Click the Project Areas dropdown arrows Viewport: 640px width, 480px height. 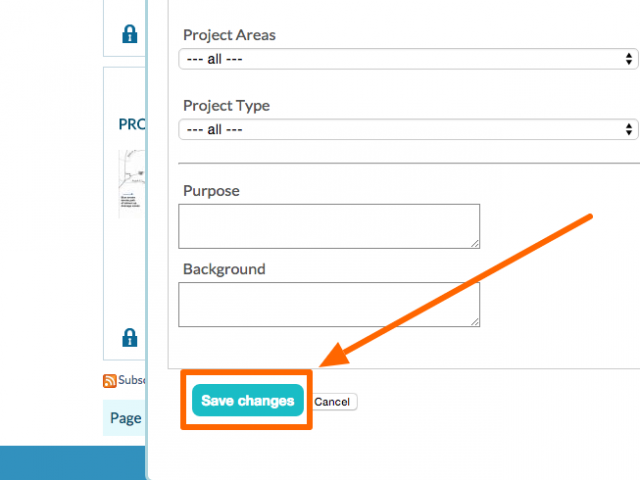(x=629, y=59)
